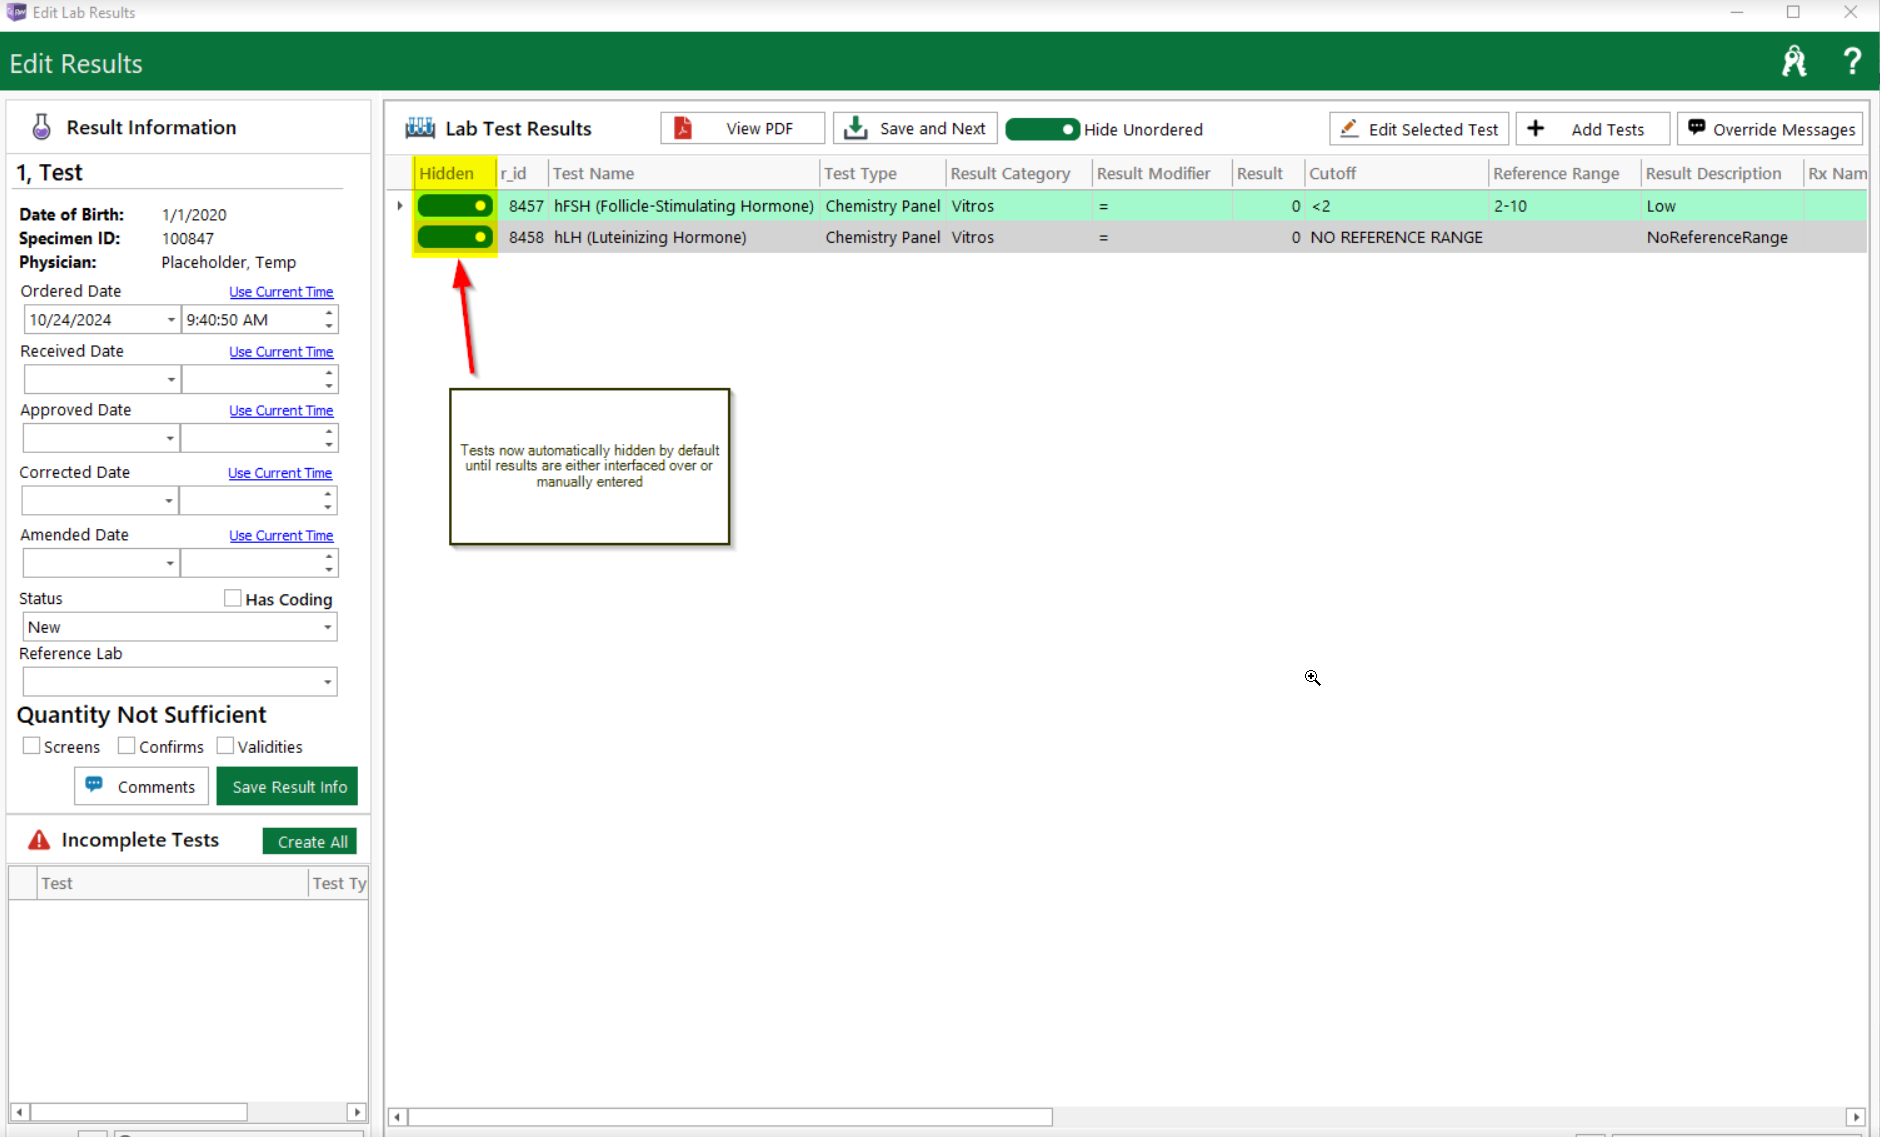Sort by Test Name column header
The image size is (1880, 1137).
point(683,173)
